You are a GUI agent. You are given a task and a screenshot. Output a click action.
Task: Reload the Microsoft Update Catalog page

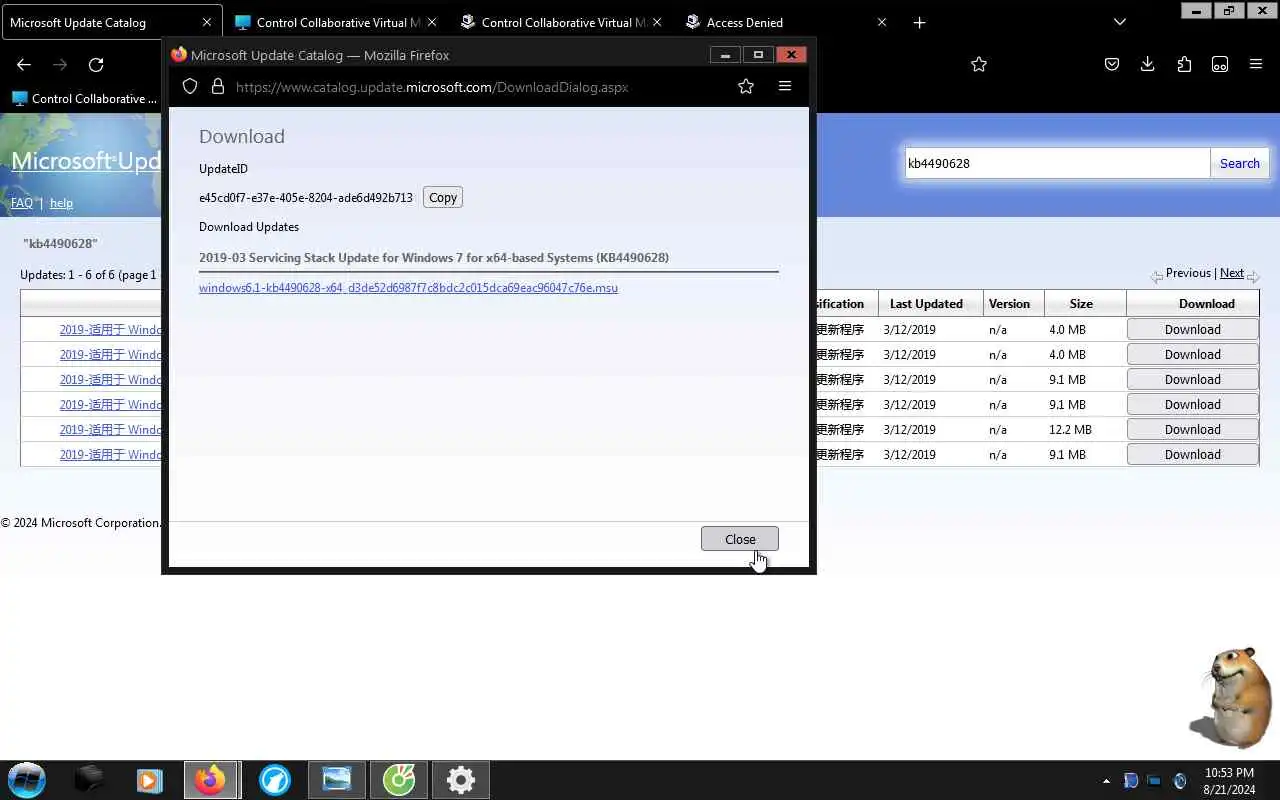pyautogui.click(x=96, y=64)
